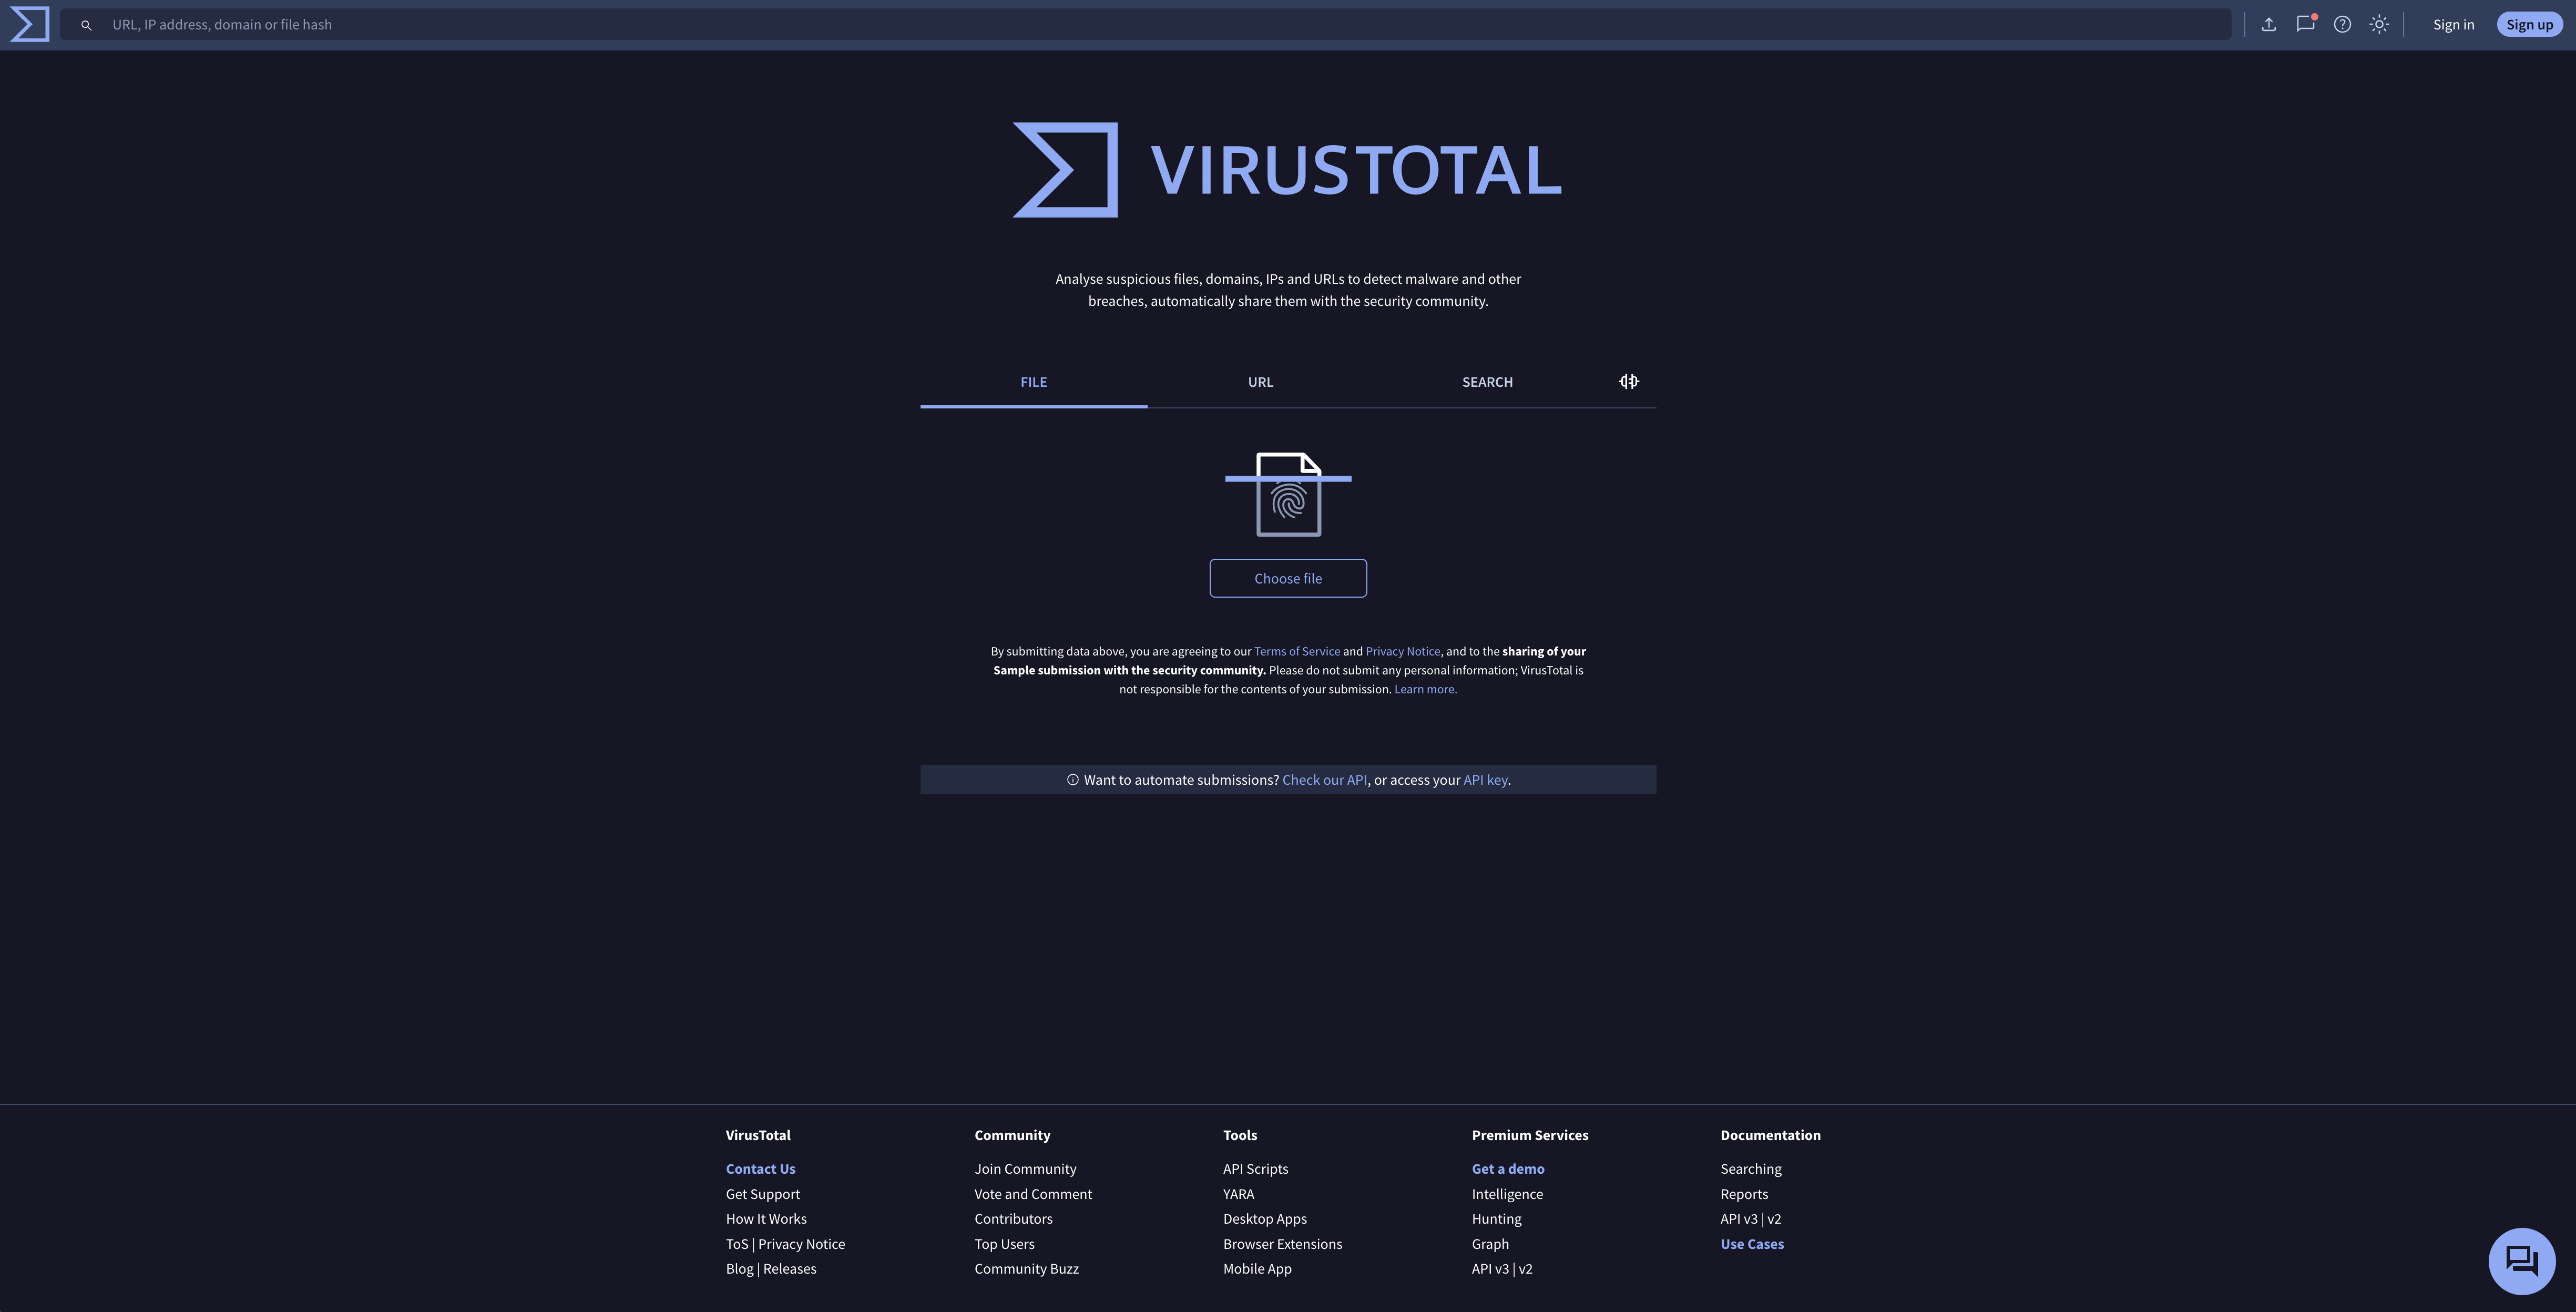Click the upload file icon in header
Viewport: 2576px width, 1312px height.
2269,24
